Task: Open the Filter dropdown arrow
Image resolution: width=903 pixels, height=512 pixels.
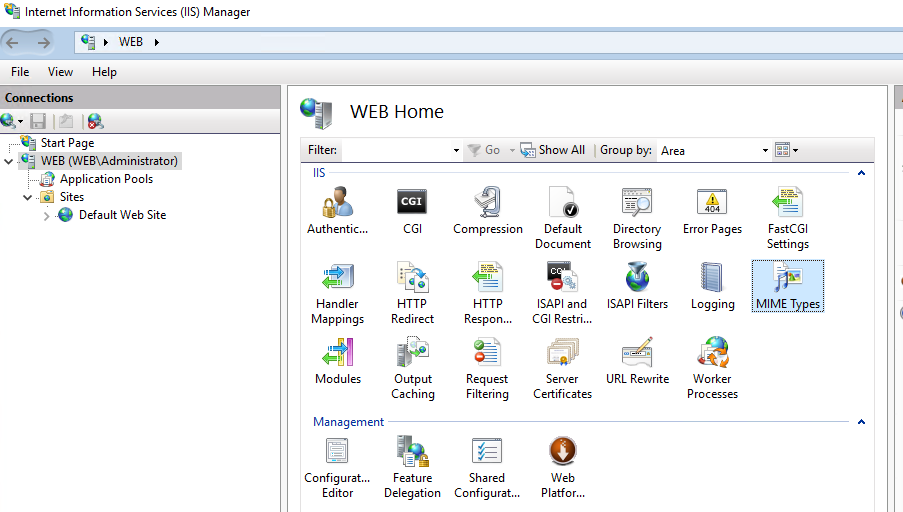Action: [x=456, y=150]
